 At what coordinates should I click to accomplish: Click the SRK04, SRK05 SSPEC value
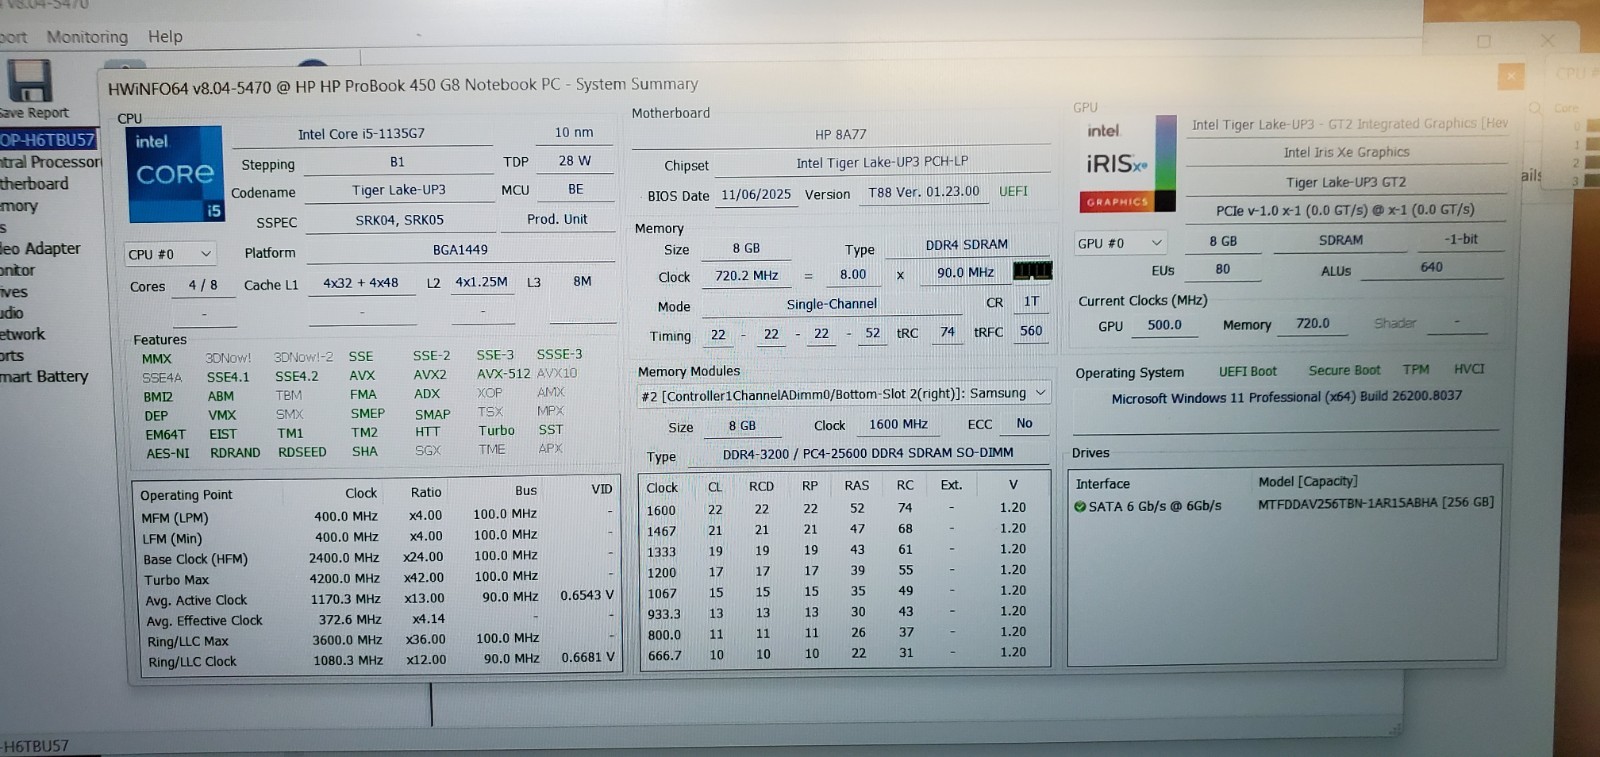pyautogui.click(x=400, y=220)
